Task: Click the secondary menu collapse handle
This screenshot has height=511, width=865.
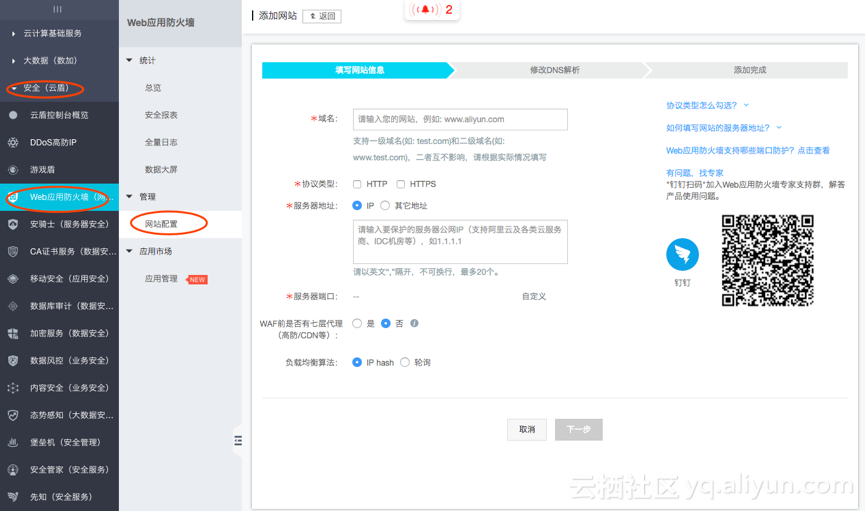Action: pyautogui.click(x=238, y=440)
